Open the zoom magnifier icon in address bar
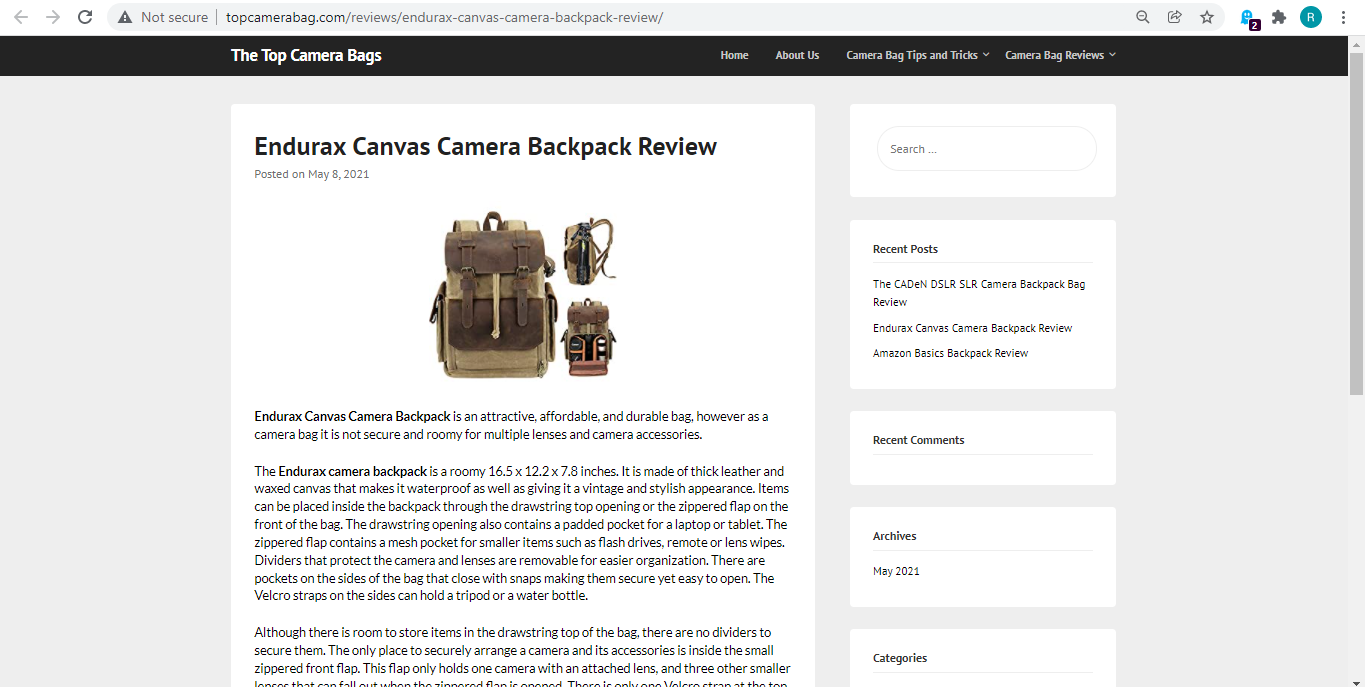Screen dimensions: 1365x687 click(1143, 17)
